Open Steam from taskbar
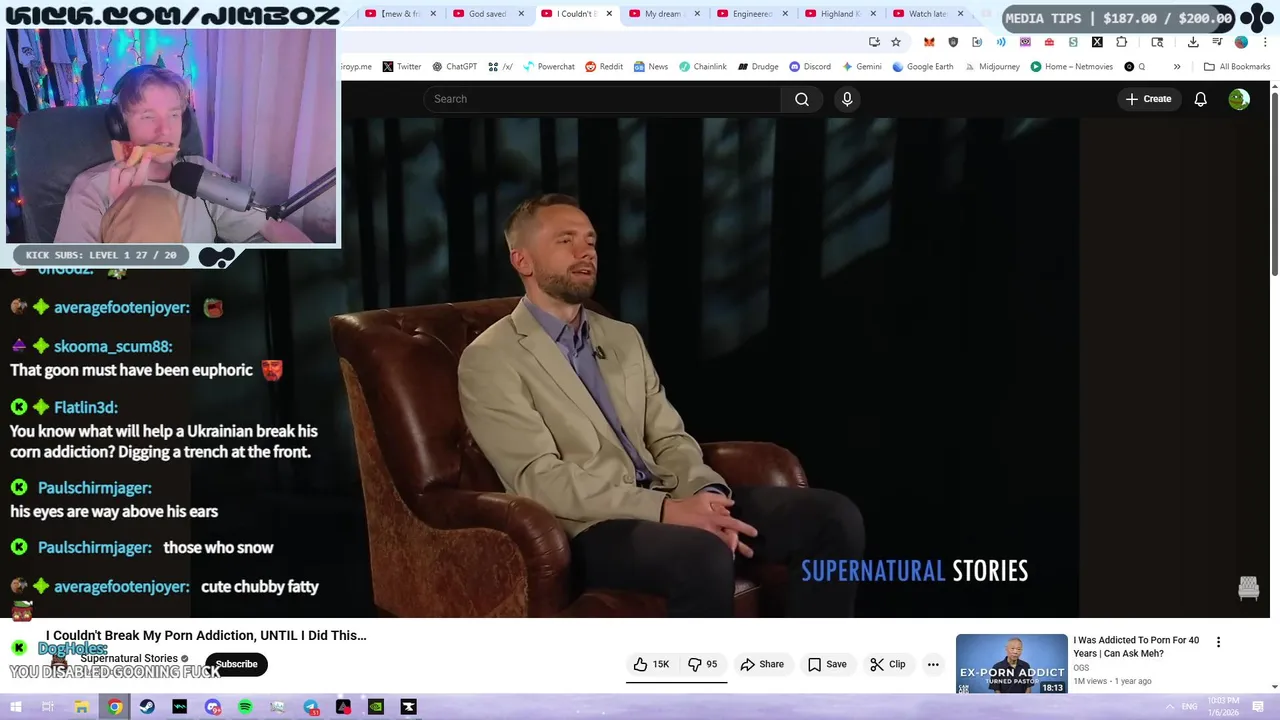 (147, 707)
